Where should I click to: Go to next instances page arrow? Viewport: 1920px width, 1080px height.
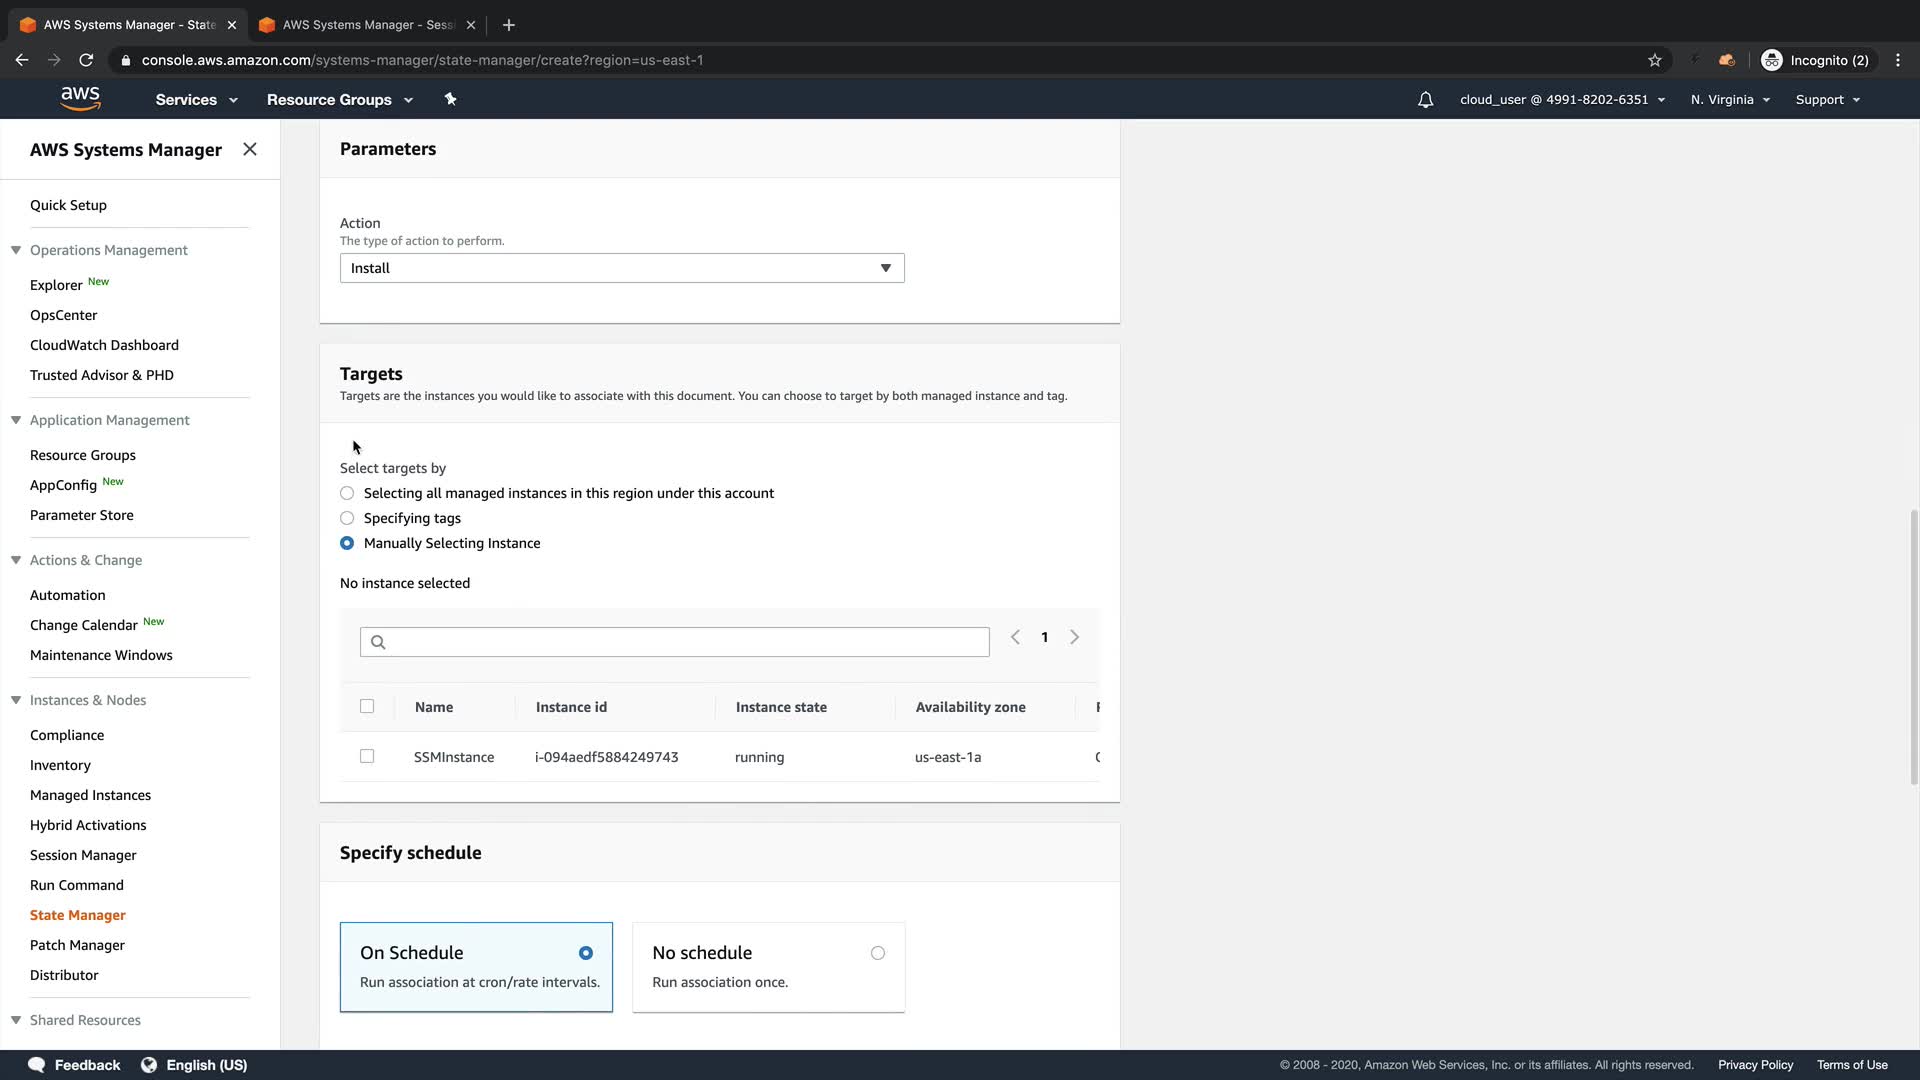coord(1074,637)
